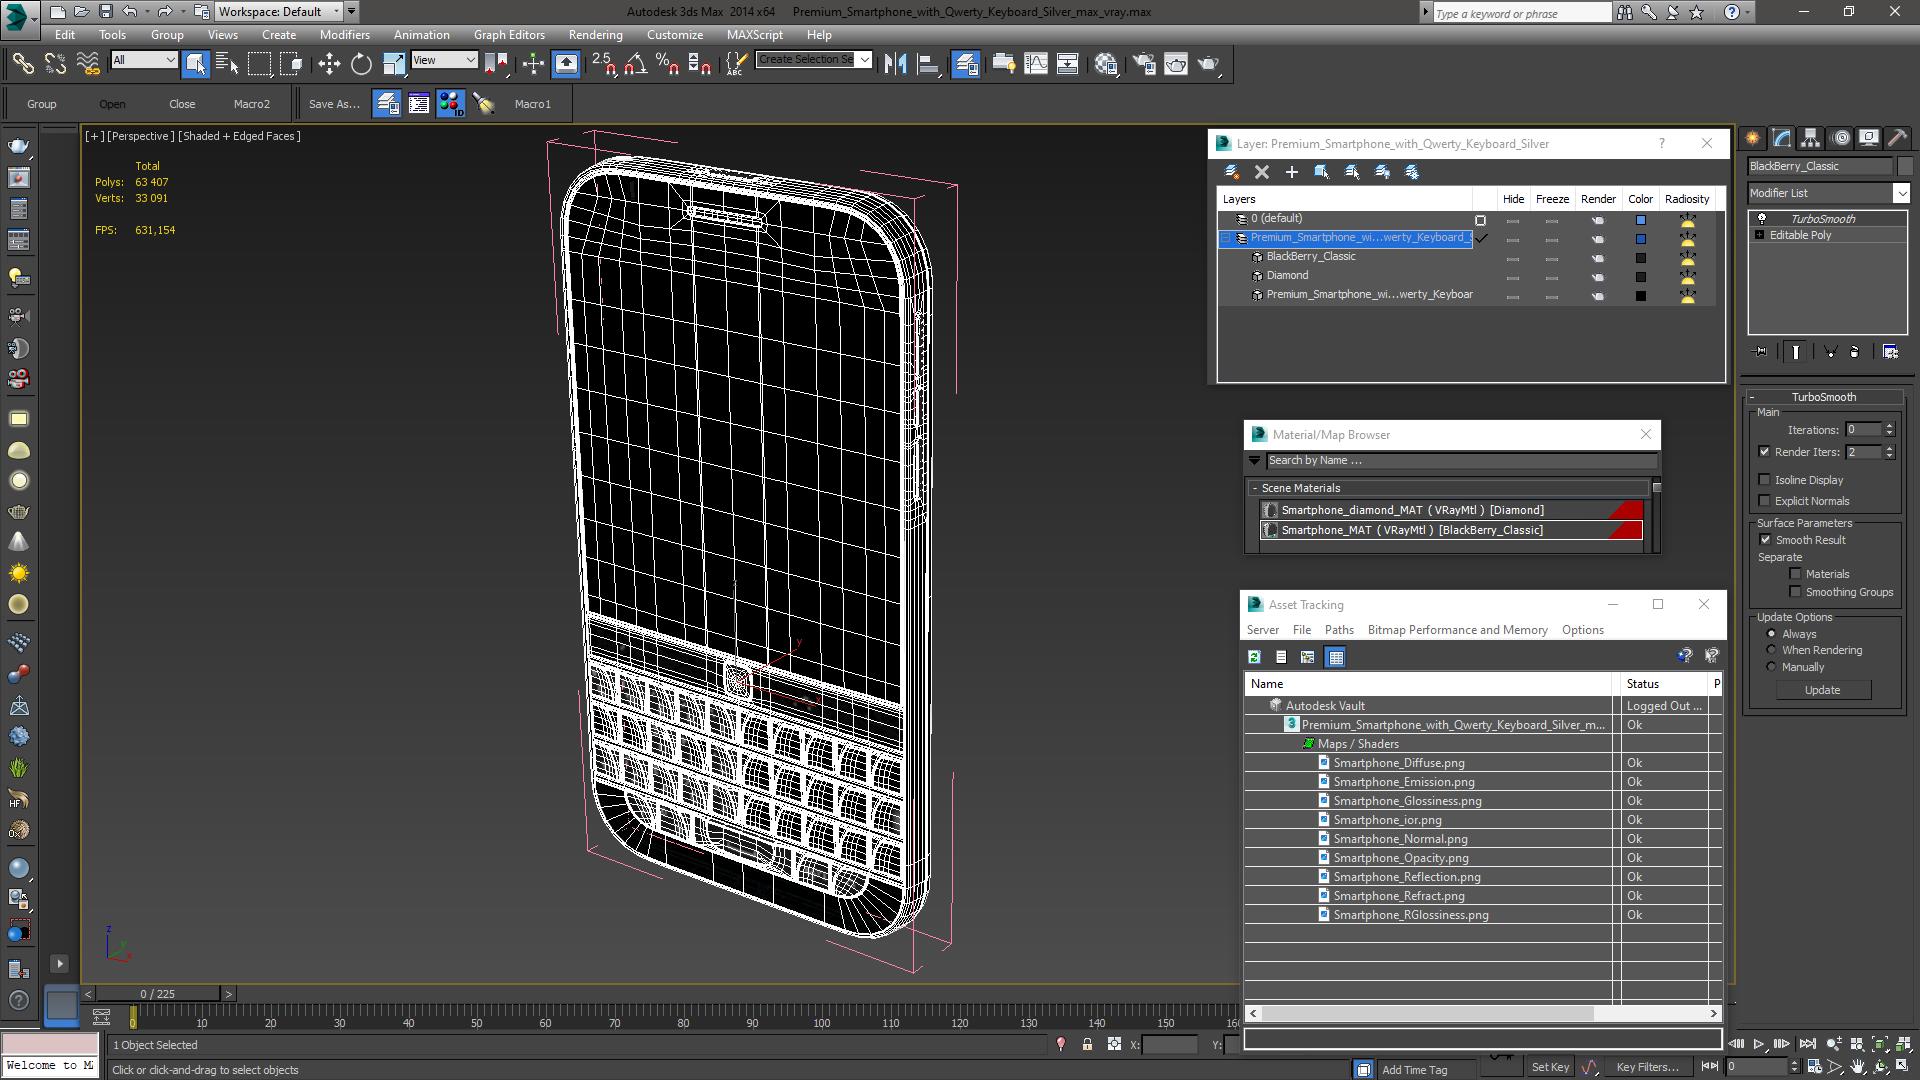The height and width of the screenshot is (1080, 1920).
Task: Add selected objects to layer with plus icon
Action: click(x=1292, y=172)
